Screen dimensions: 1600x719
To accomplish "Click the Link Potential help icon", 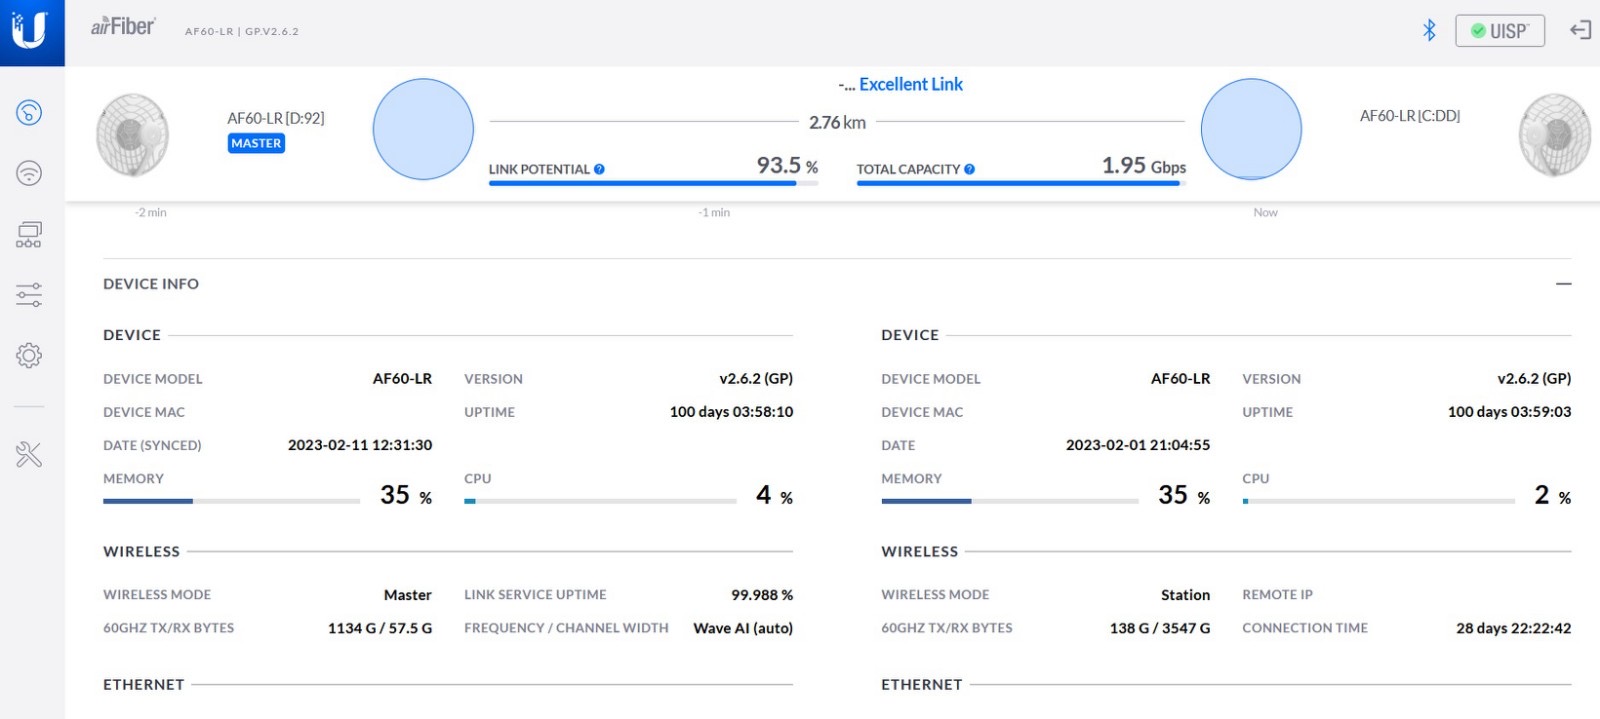I will coord(599,169).
